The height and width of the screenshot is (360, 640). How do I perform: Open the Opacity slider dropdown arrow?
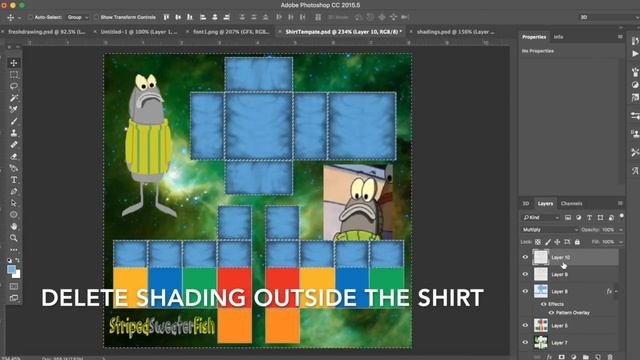coord(621,230)
